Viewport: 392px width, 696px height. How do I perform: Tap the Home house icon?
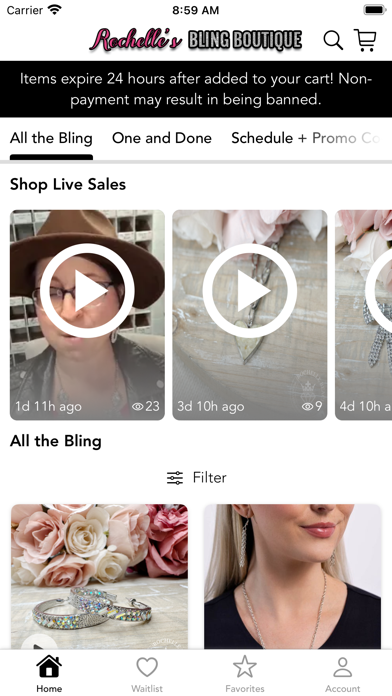pos(49,667)
